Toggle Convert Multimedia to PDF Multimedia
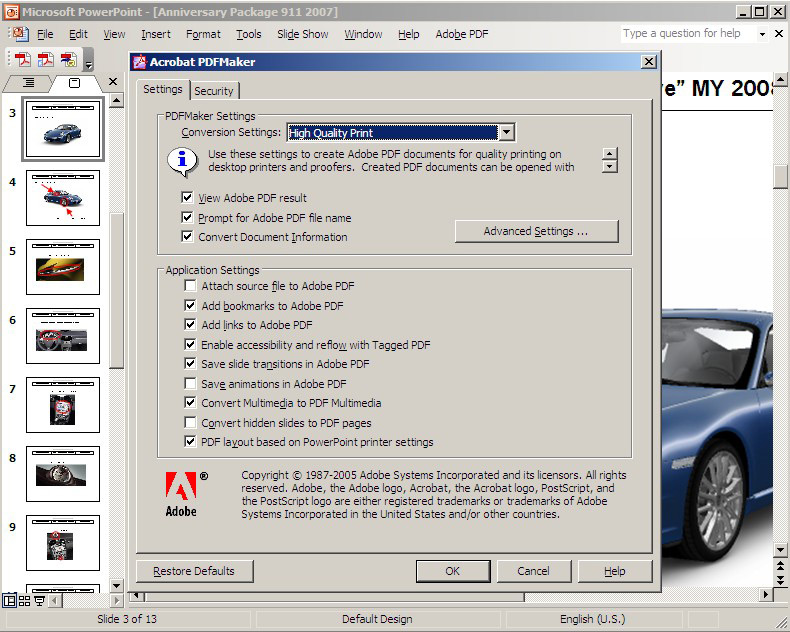Image resolution: width=790 pixels, height=632 pixels. (190, 403)
